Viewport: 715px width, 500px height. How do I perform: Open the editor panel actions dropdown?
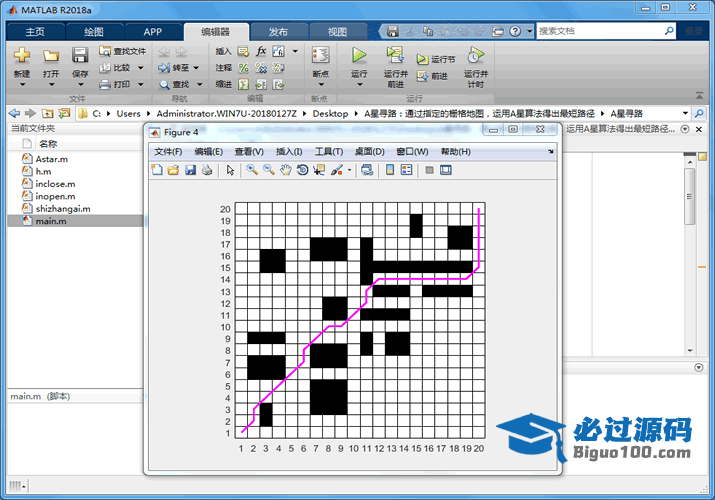pos(685,129)
